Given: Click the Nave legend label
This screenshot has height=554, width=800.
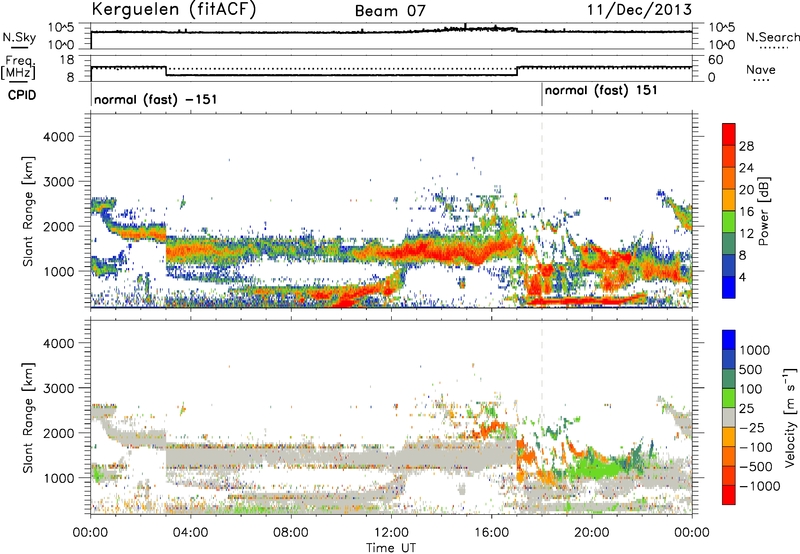Looking at the screenshot, I should [x=761, y=69].
